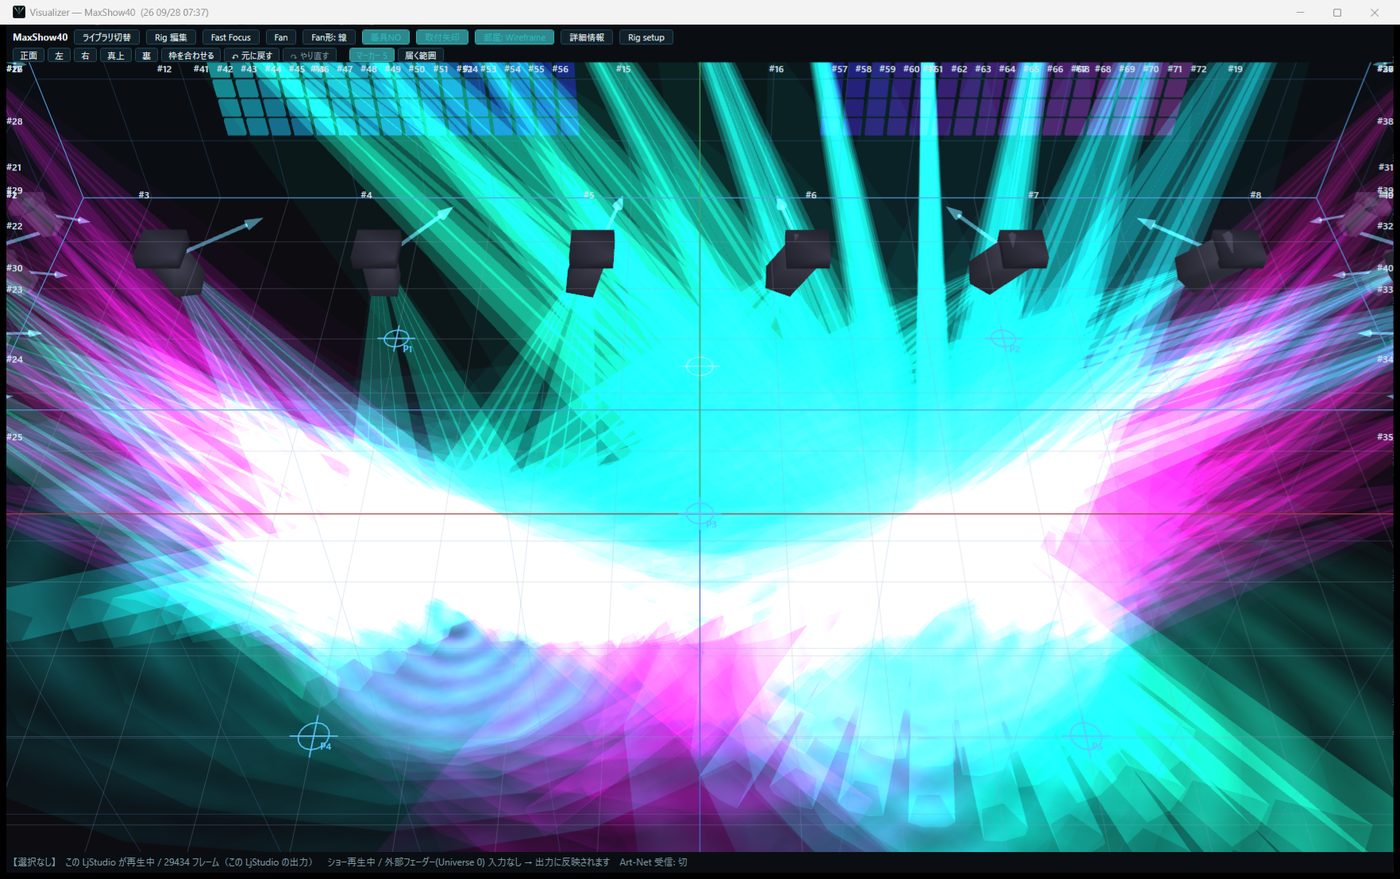Screen dimensions: 1400x879
Task: Select fixture #4 moving head
Action: pyautogui.click(x=378, y=262)
